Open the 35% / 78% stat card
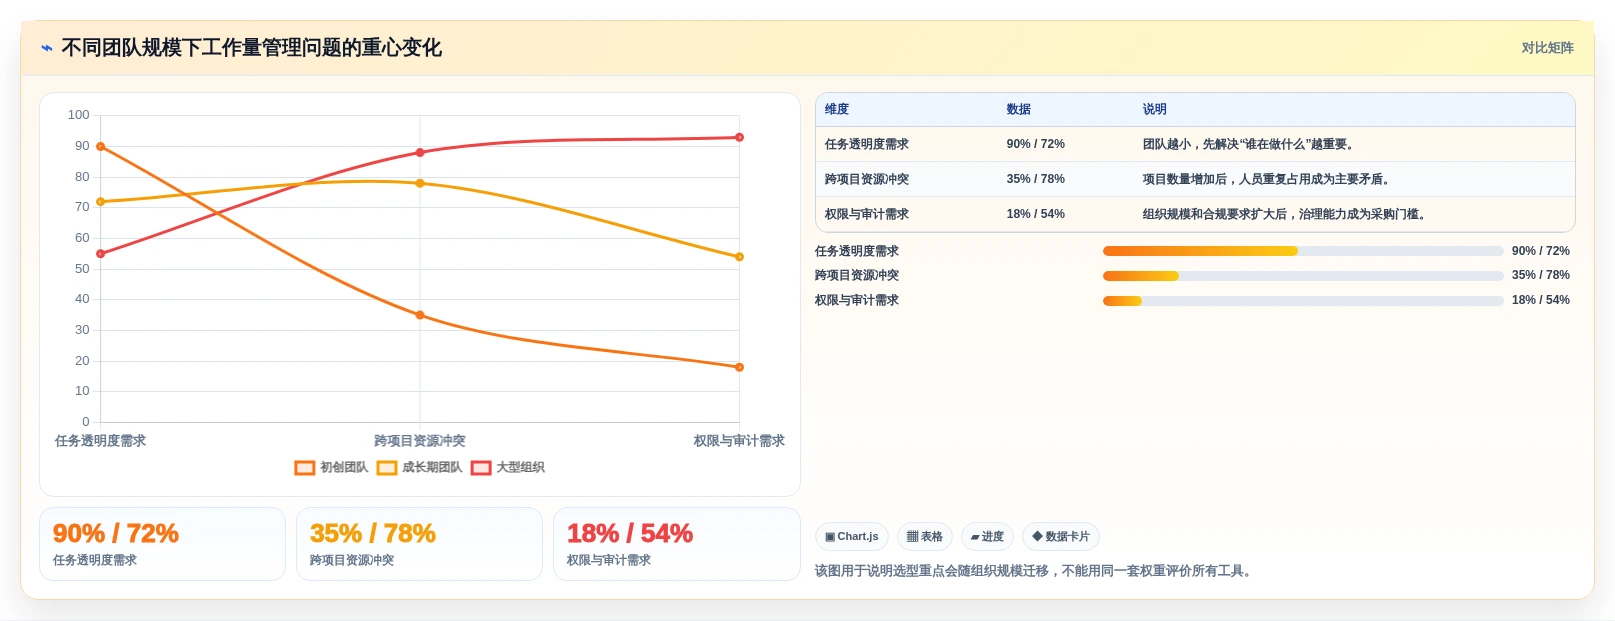 coord(419,544)
